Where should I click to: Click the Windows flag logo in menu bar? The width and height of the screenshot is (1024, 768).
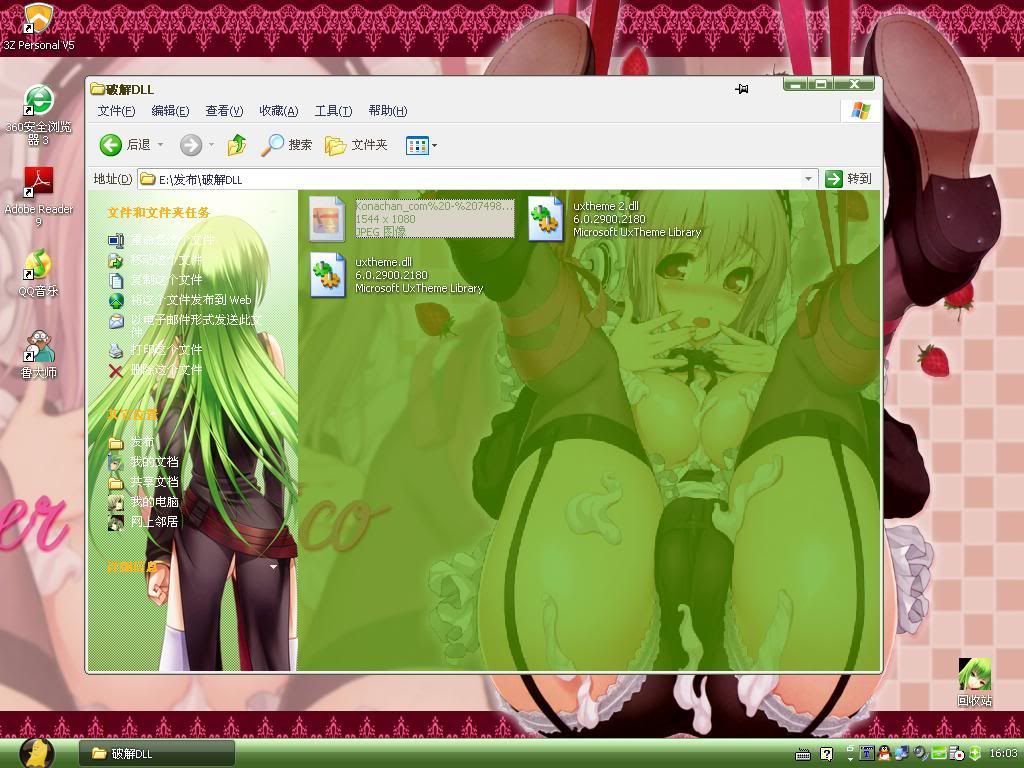tap(861, 110)
